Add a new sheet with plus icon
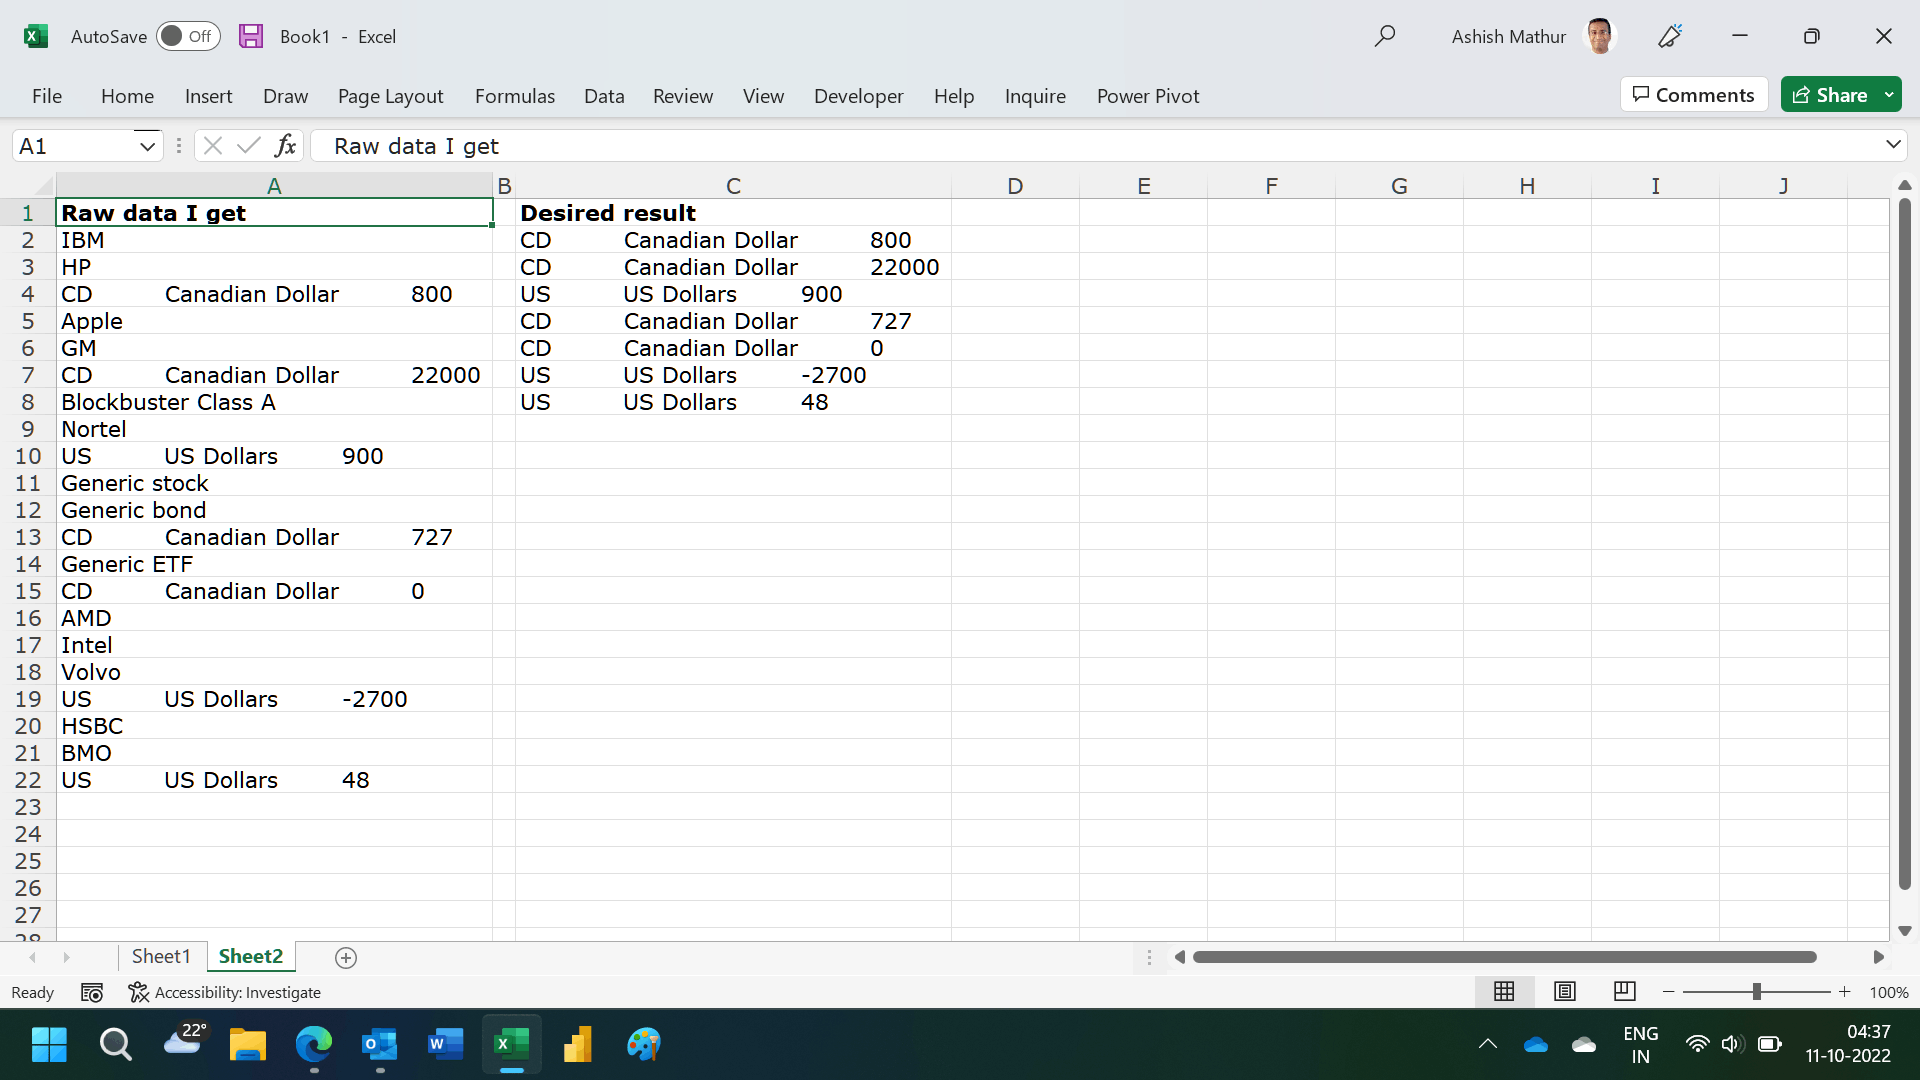 coord(346,958)
